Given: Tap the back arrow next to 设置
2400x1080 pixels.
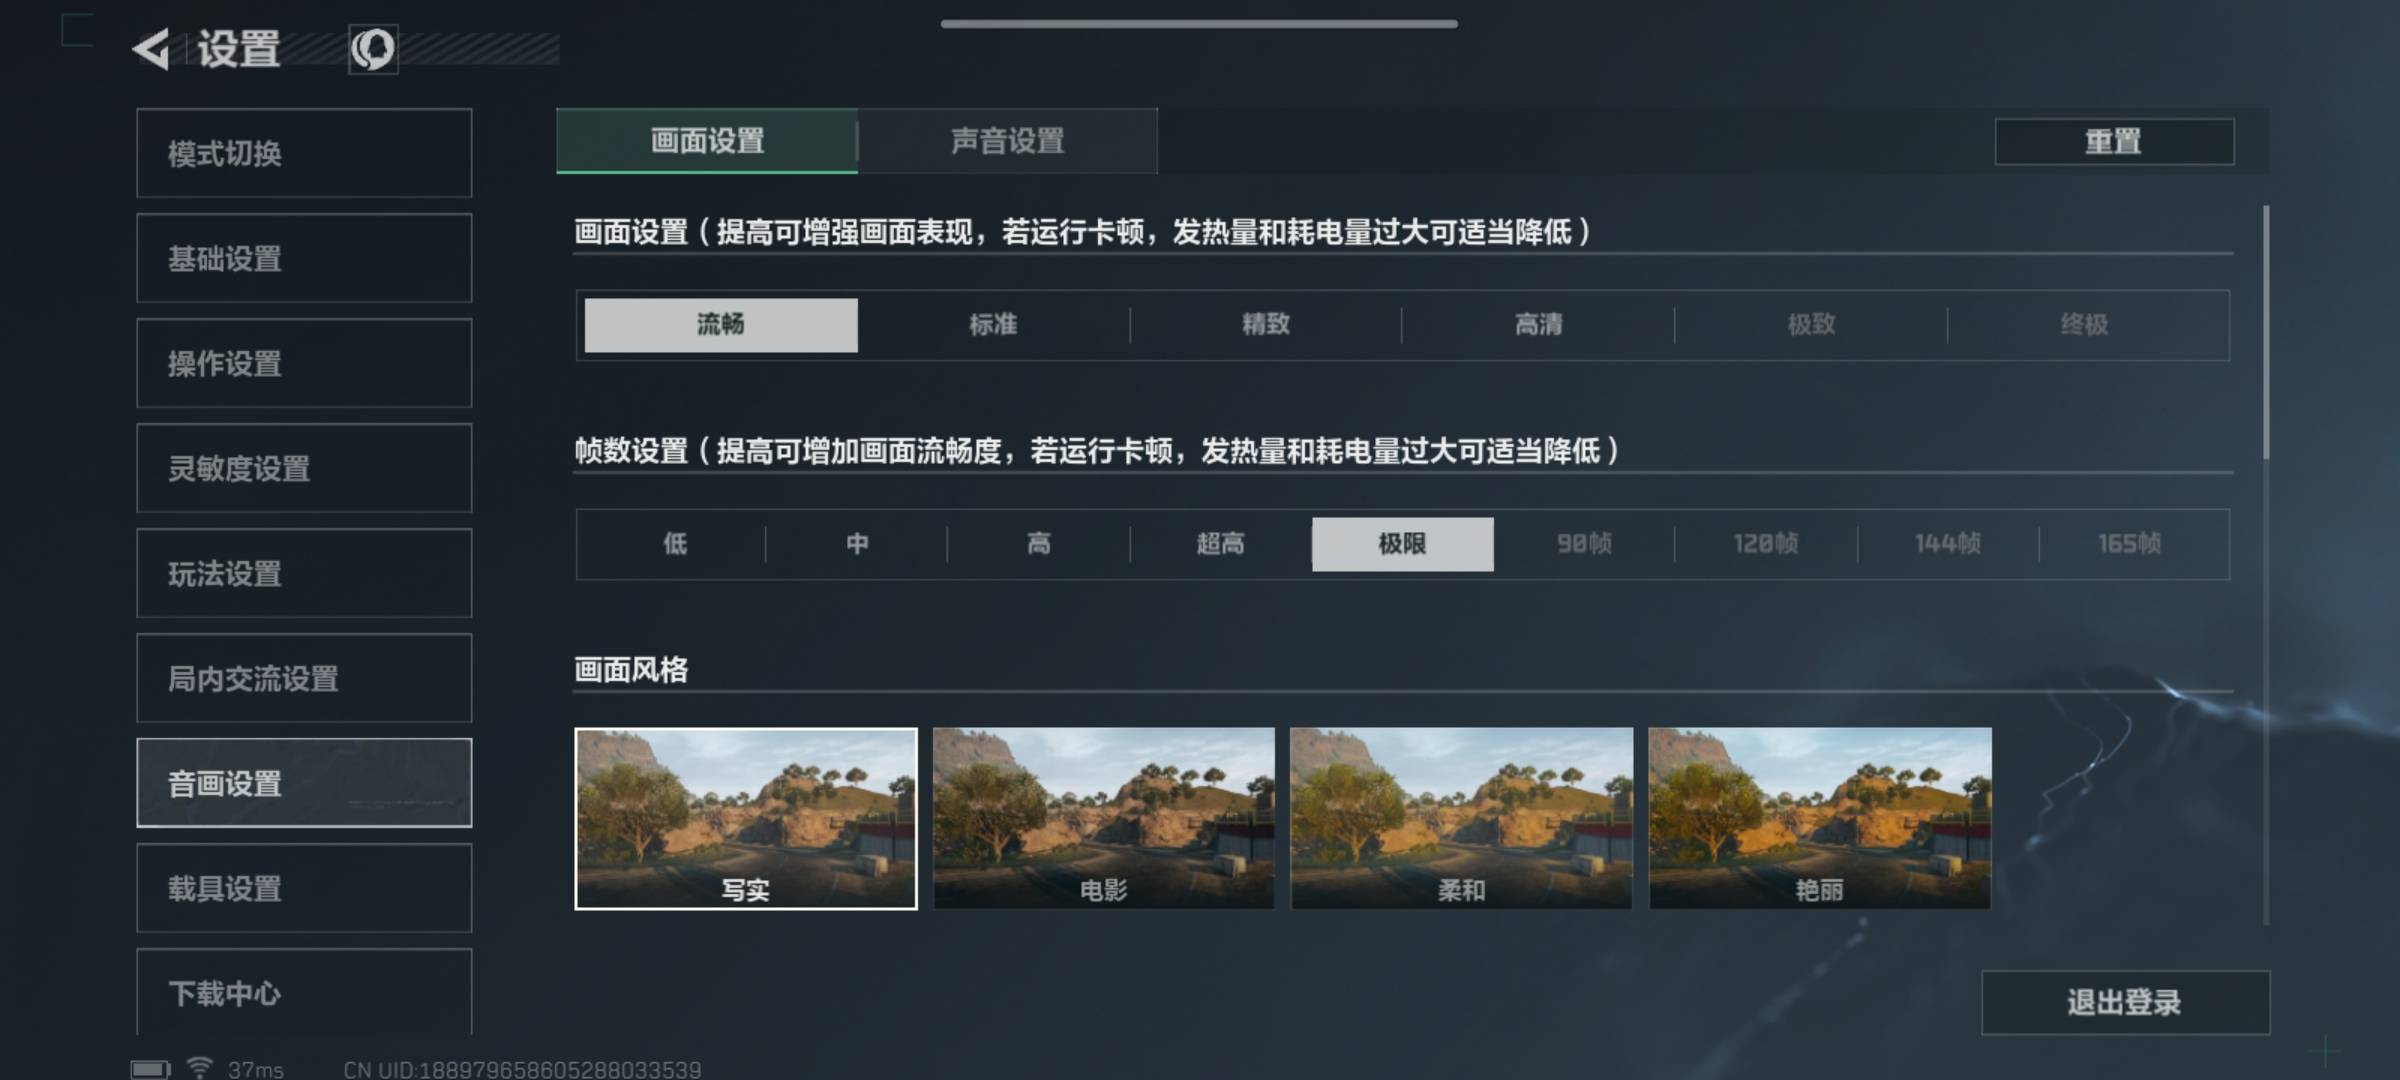Looking at the screenshot, I should coord(152,49).
